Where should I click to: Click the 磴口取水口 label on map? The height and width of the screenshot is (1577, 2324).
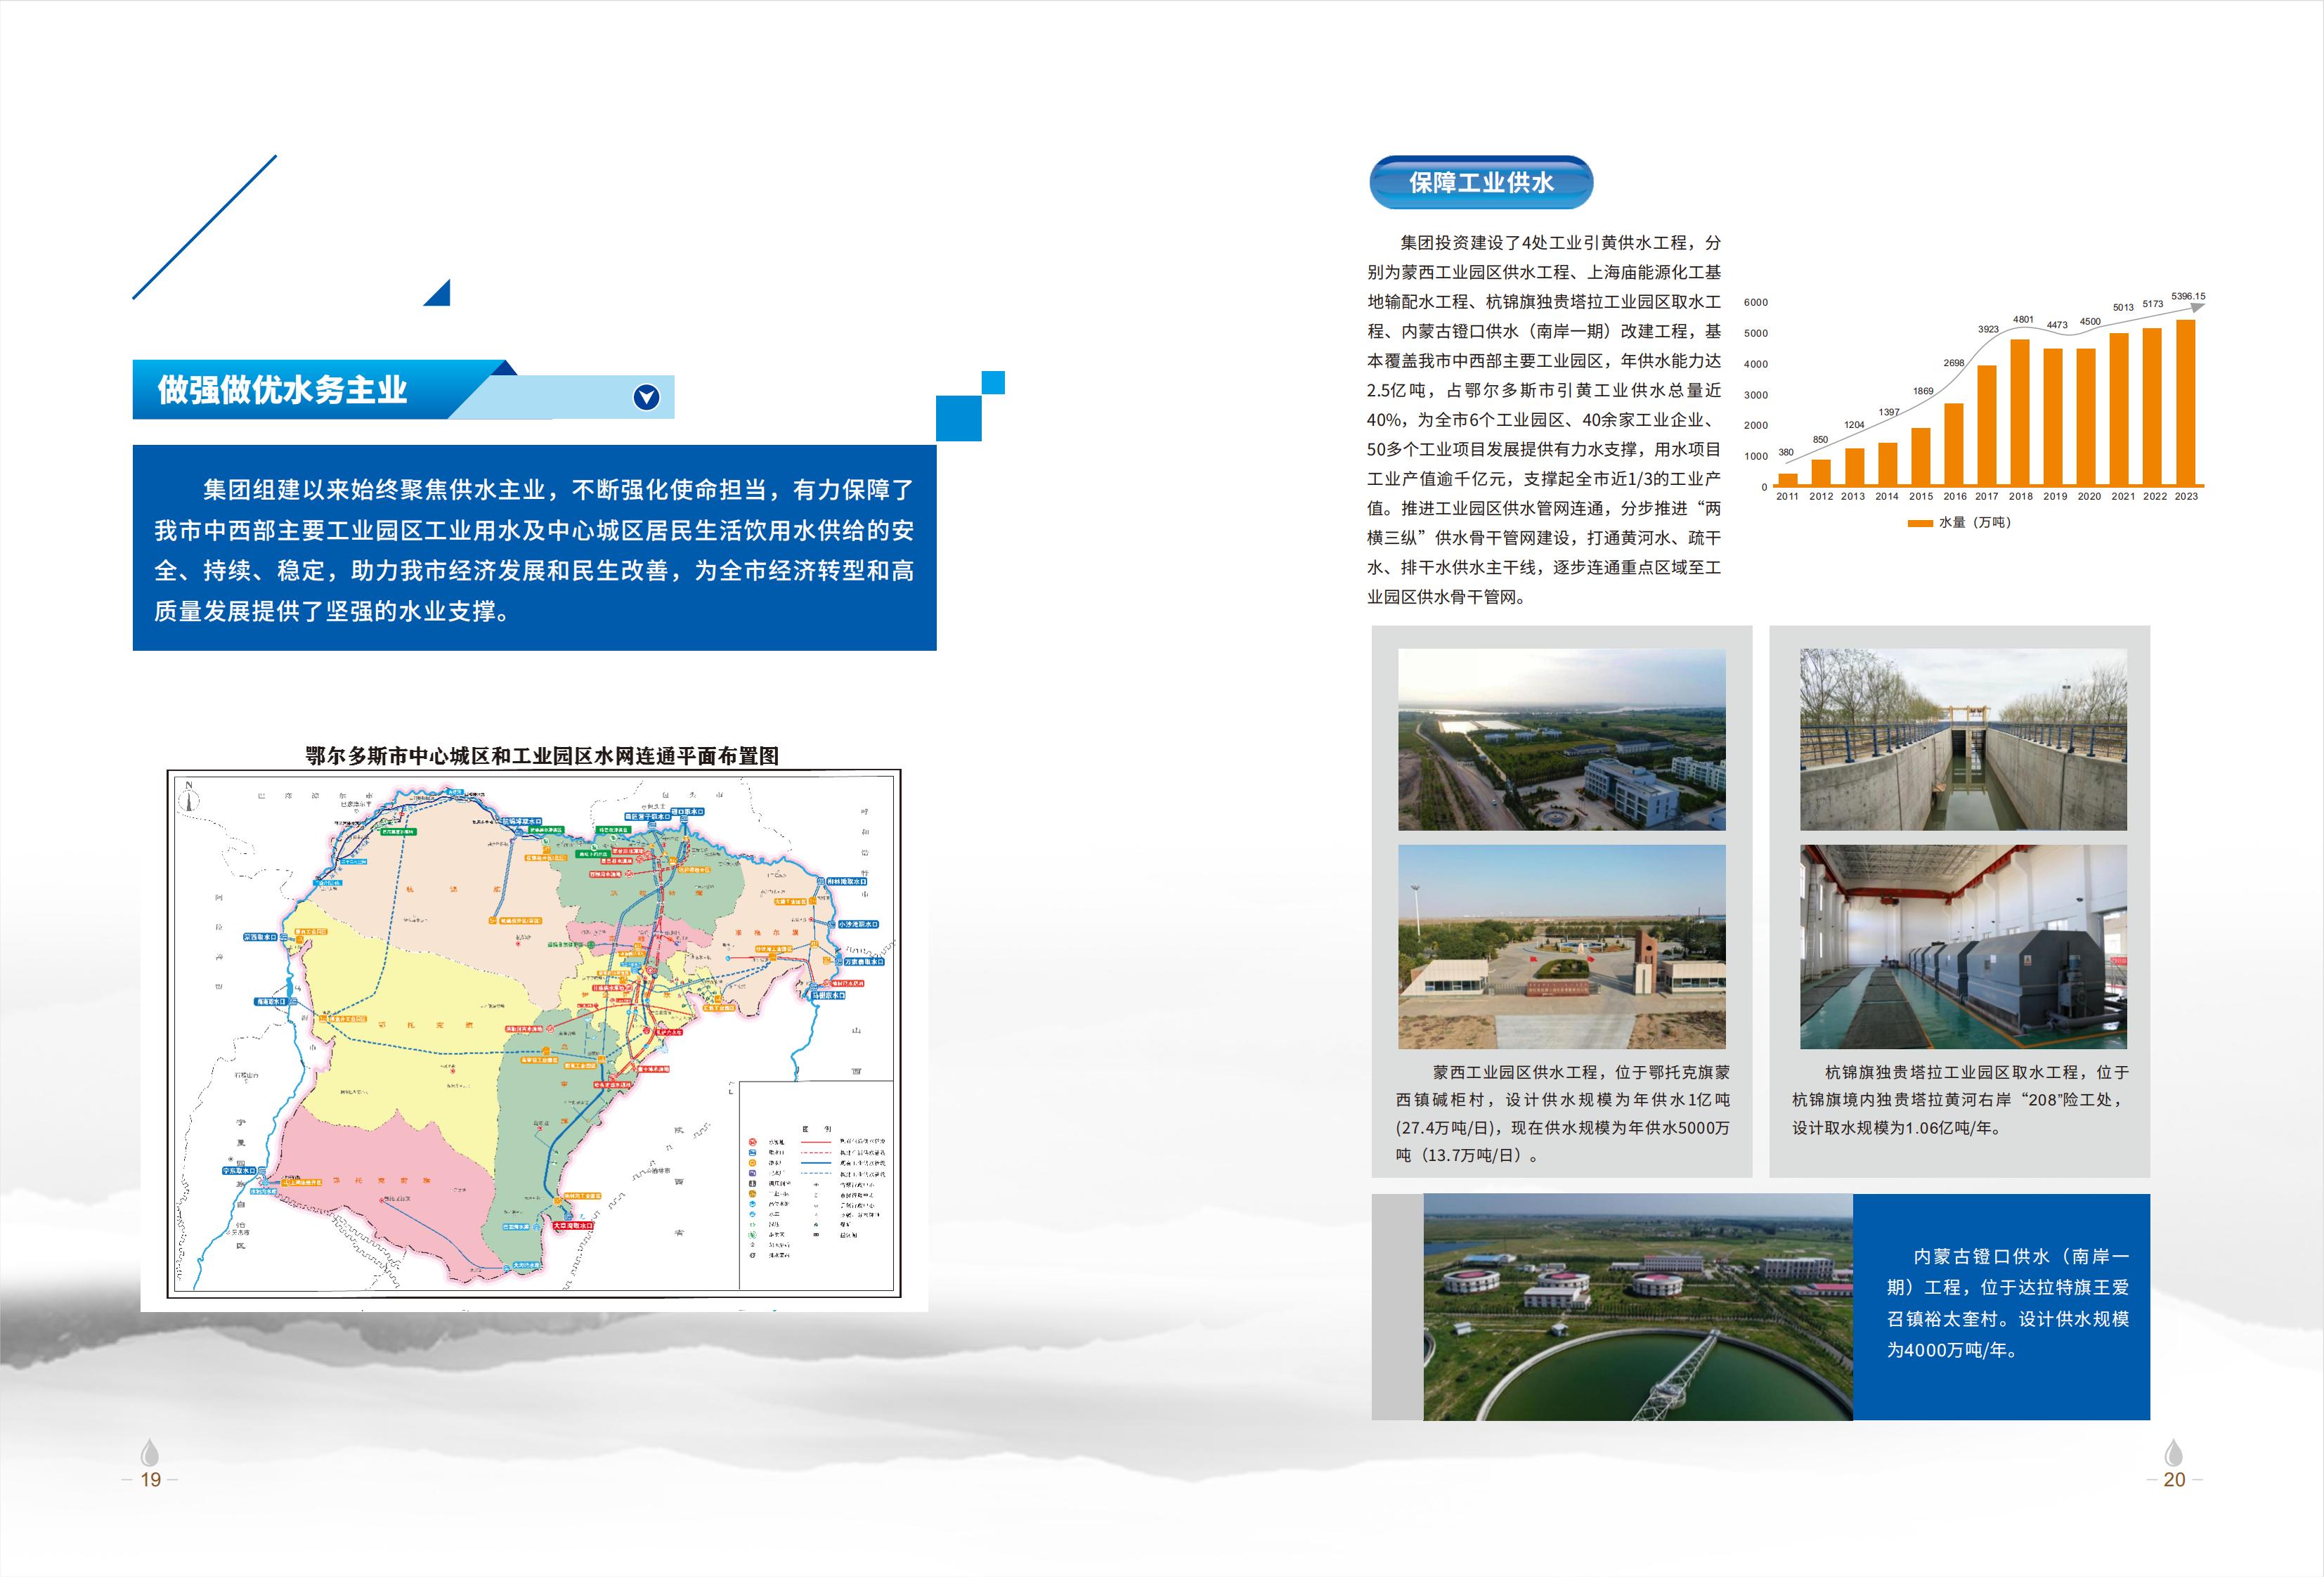coord(687,811)
